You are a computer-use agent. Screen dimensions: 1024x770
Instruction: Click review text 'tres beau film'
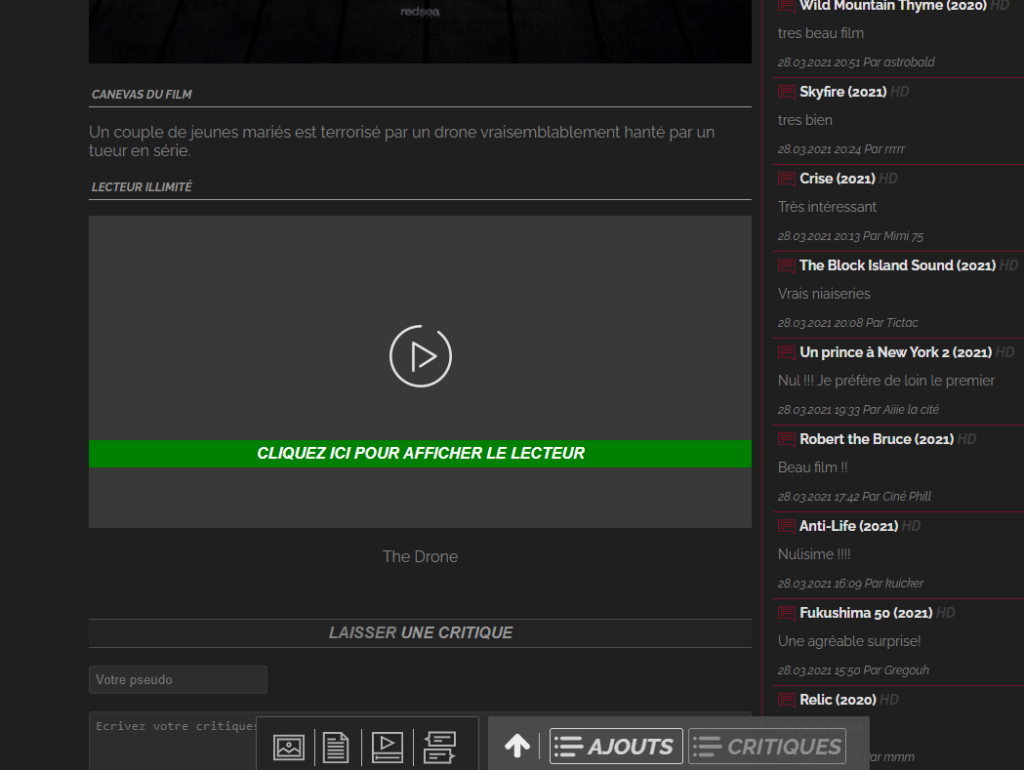click(820, 33)
